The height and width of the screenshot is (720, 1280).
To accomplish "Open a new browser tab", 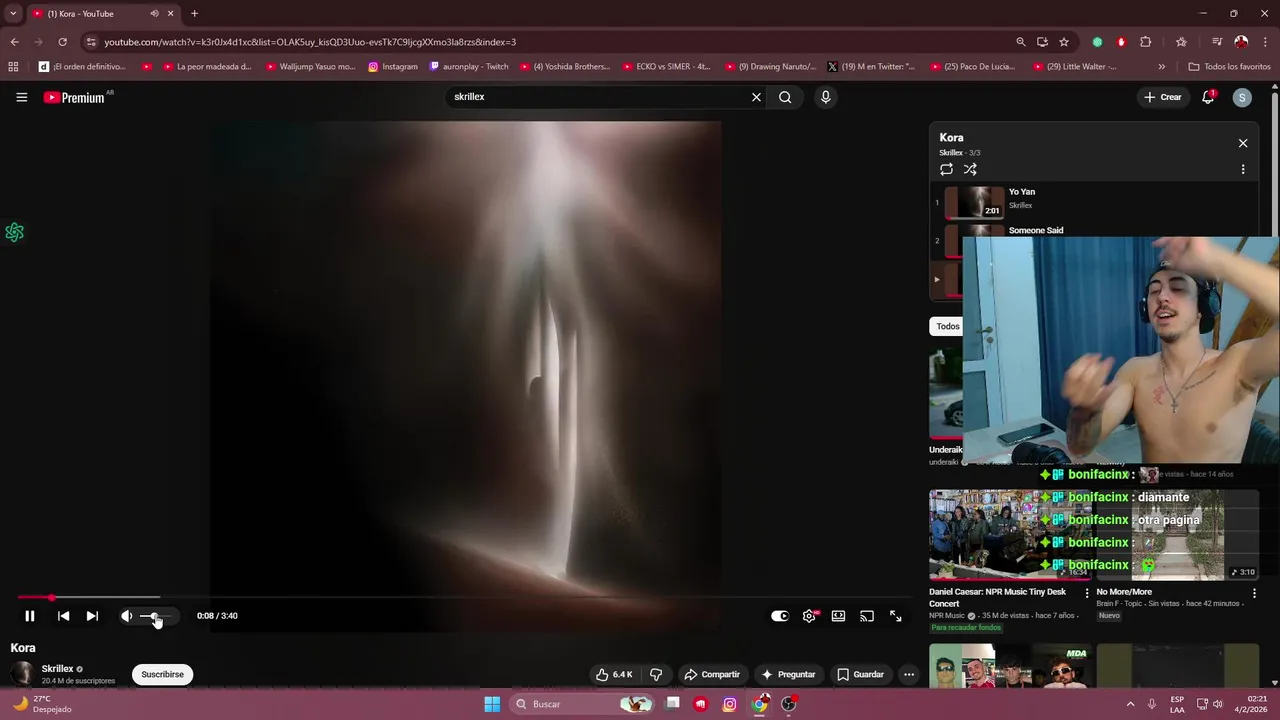I will (194, 14).
